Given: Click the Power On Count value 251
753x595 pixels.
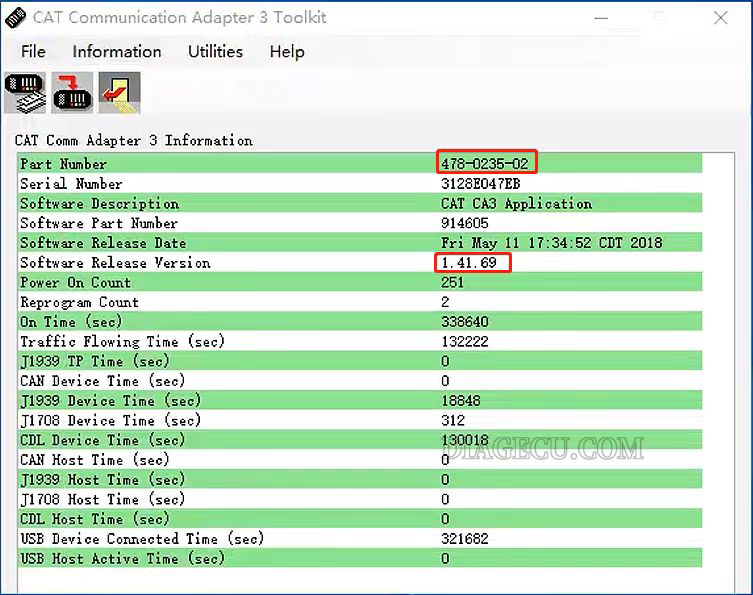Looking at the screenshot, I should [x=452, y=282].
